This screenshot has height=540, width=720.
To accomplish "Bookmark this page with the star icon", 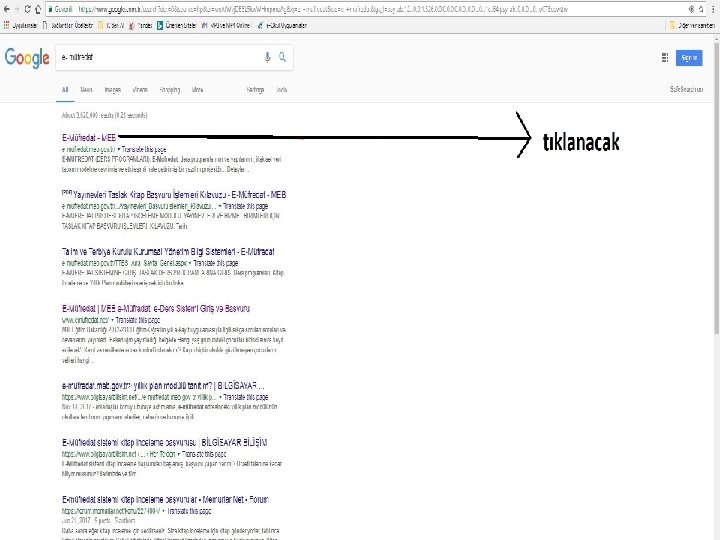I will [701, 9].
